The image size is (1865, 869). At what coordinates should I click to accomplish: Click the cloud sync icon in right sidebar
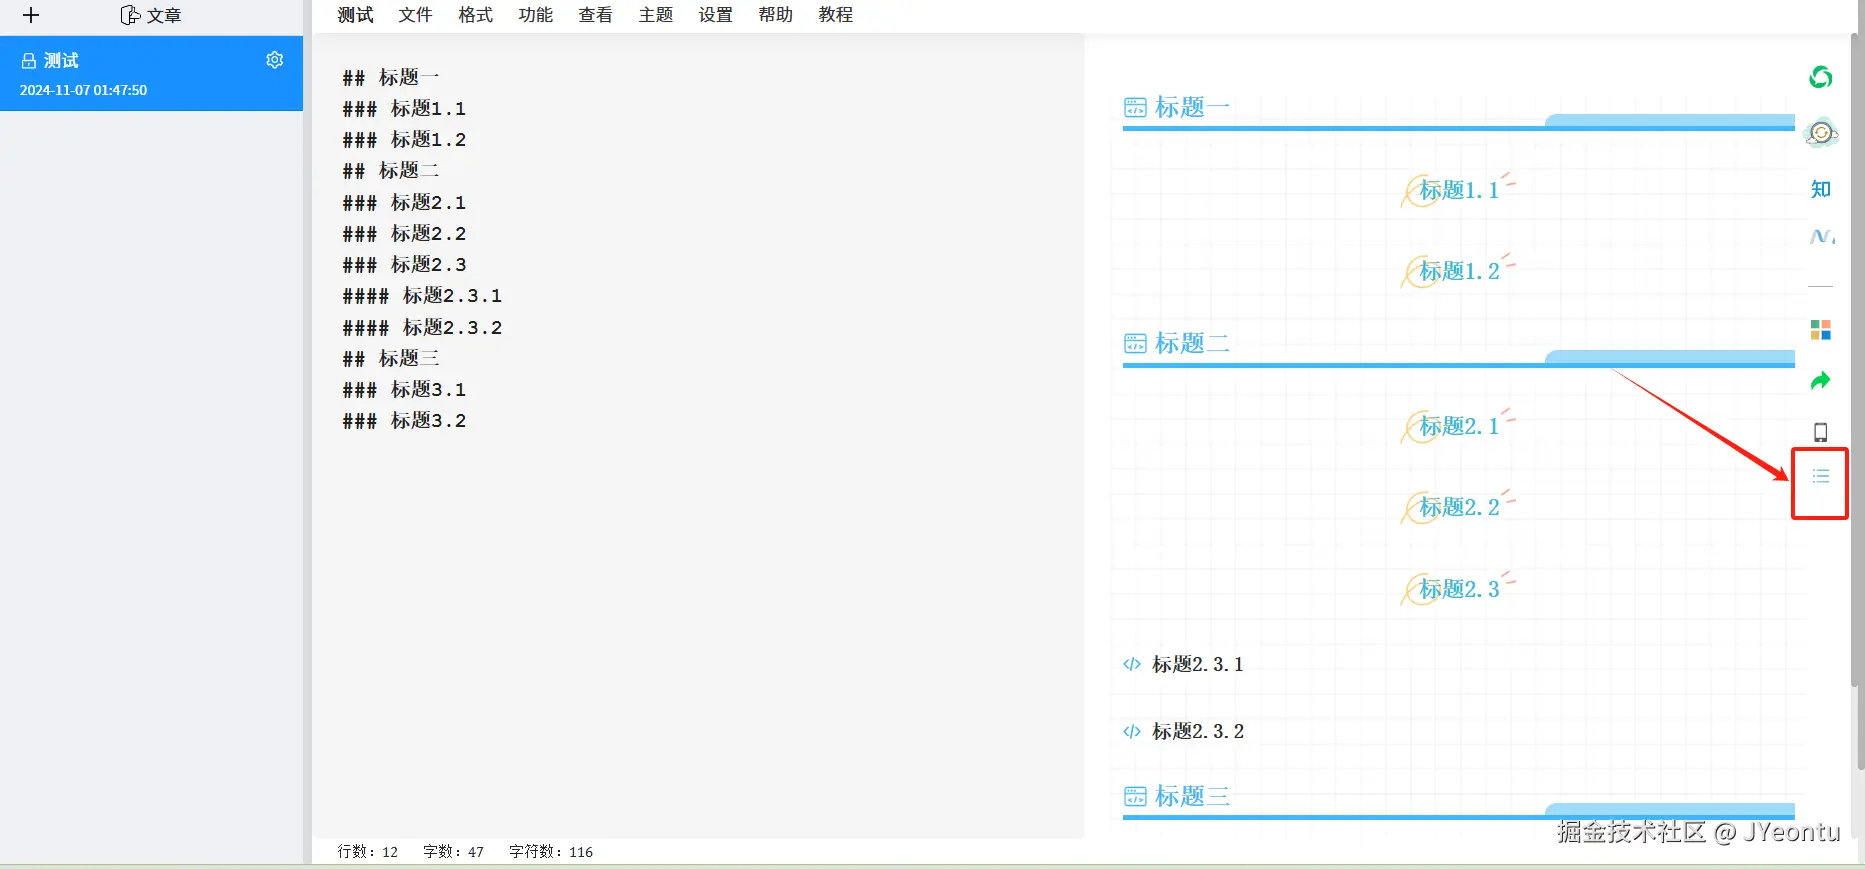pos(1821,133)
